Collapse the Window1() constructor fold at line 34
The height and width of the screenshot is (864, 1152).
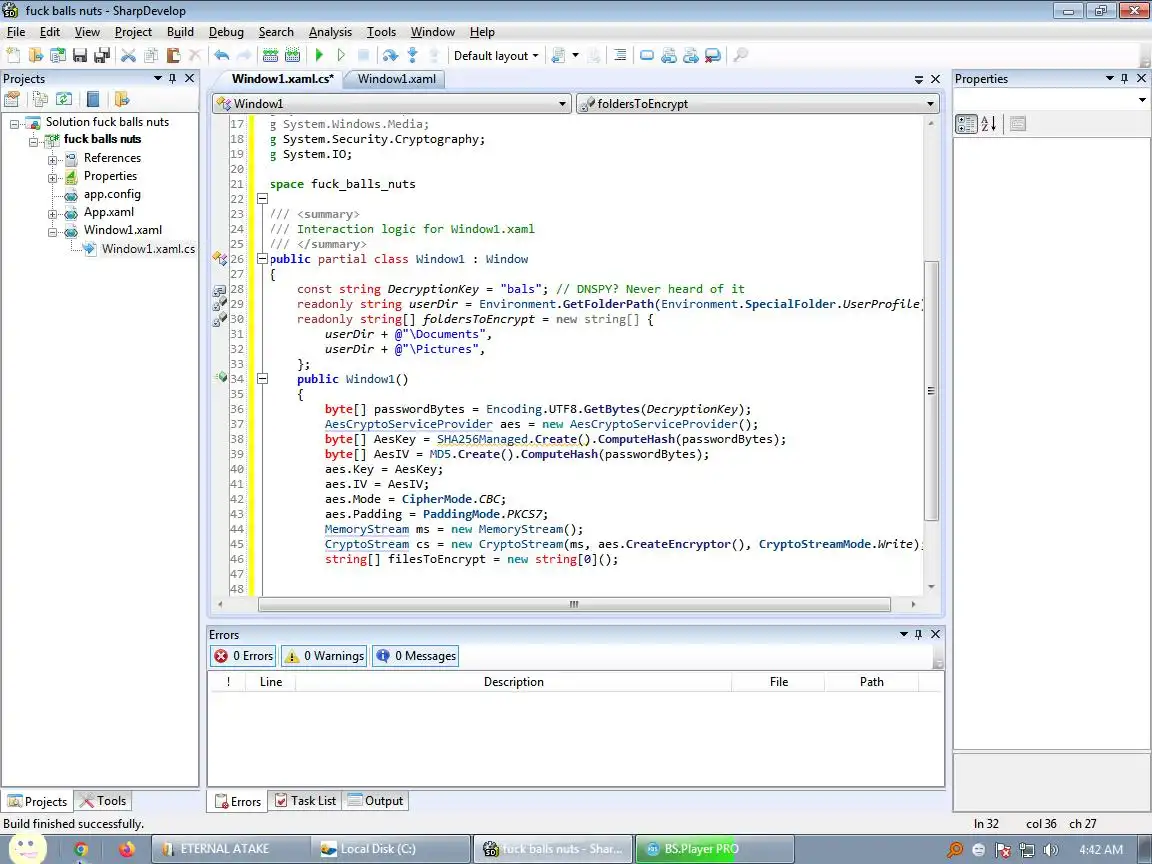click(x=262, y=379)
